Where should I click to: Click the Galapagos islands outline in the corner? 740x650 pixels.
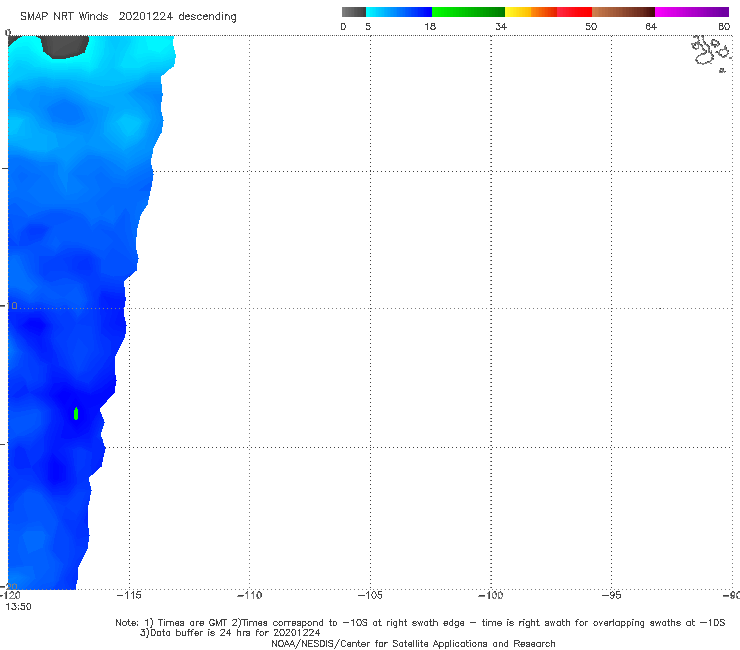[711, 52]
